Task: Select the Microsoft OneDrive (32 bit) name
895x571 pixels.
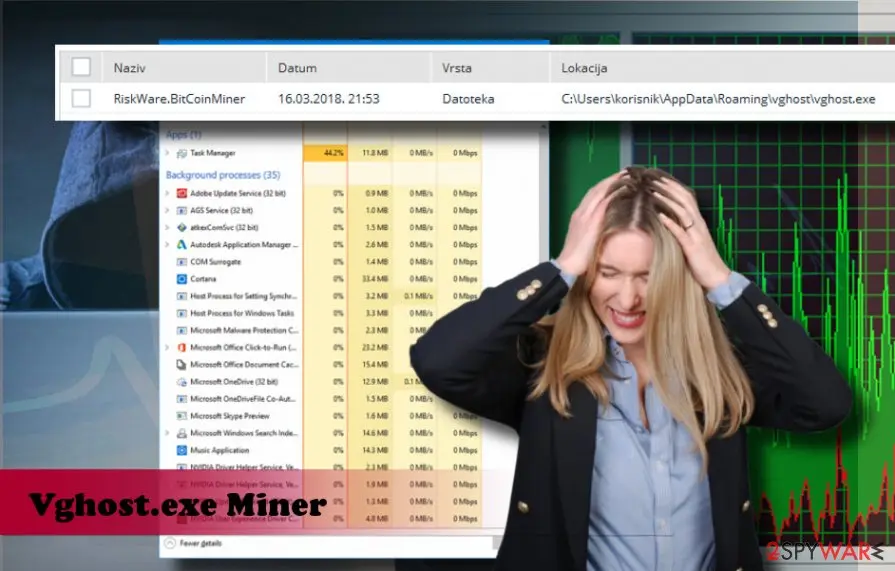Action: click(x=234, y=381)
